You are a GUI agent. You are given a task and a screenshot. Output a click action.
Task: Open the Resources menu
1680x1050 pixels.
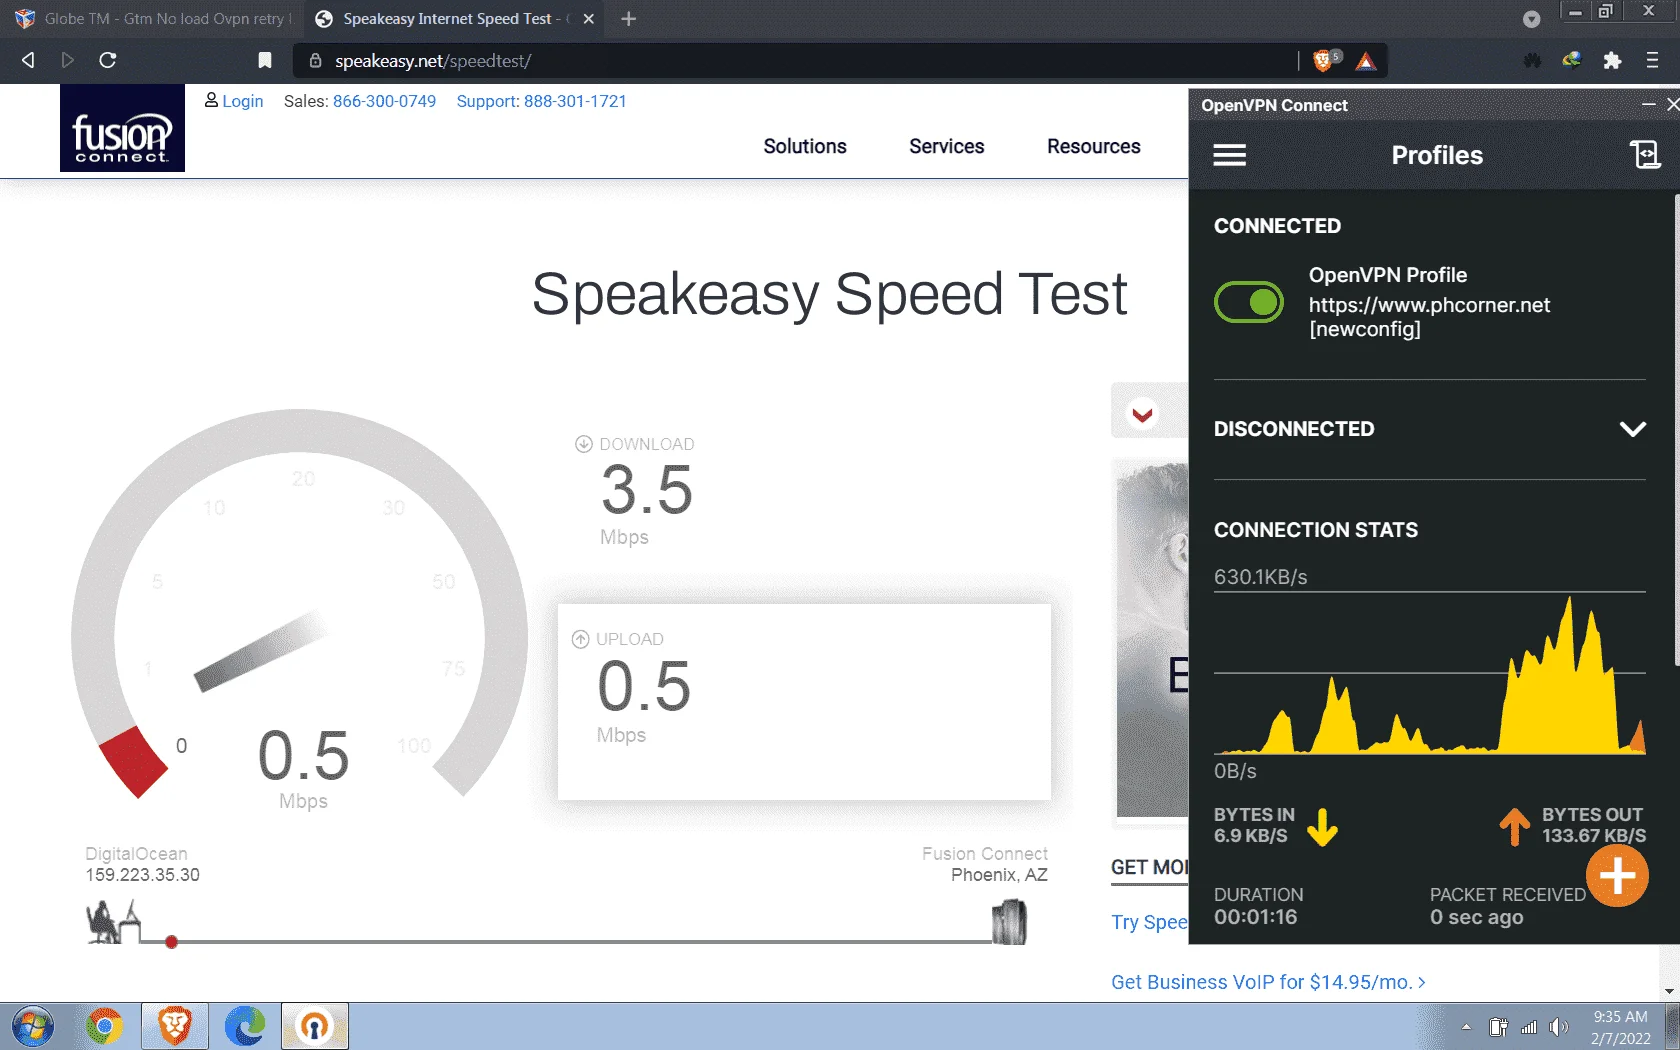tap(1094, 146)
